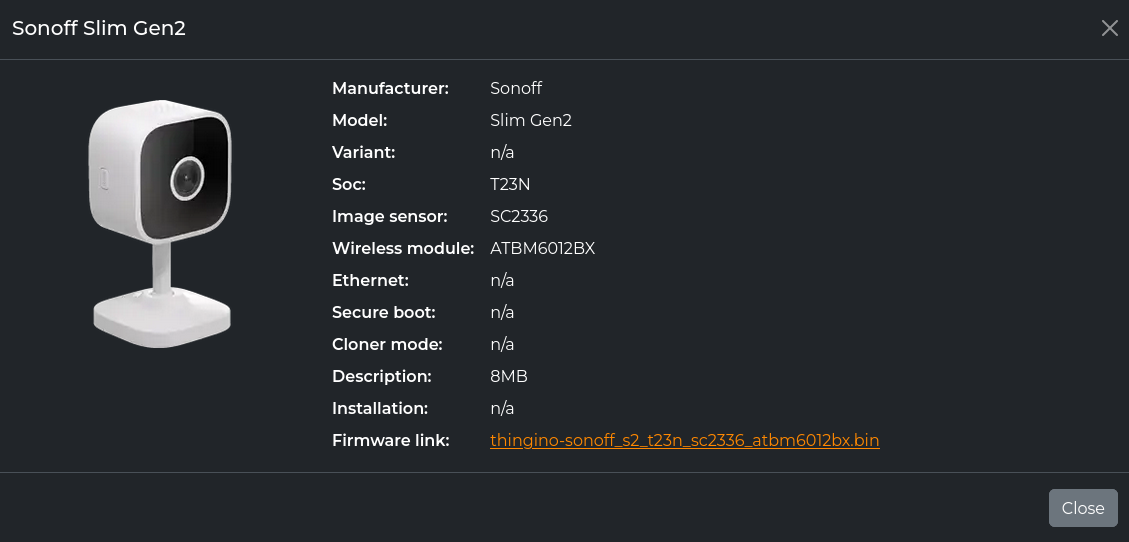Select the Image sensor value SC2336

pos(519,217)
